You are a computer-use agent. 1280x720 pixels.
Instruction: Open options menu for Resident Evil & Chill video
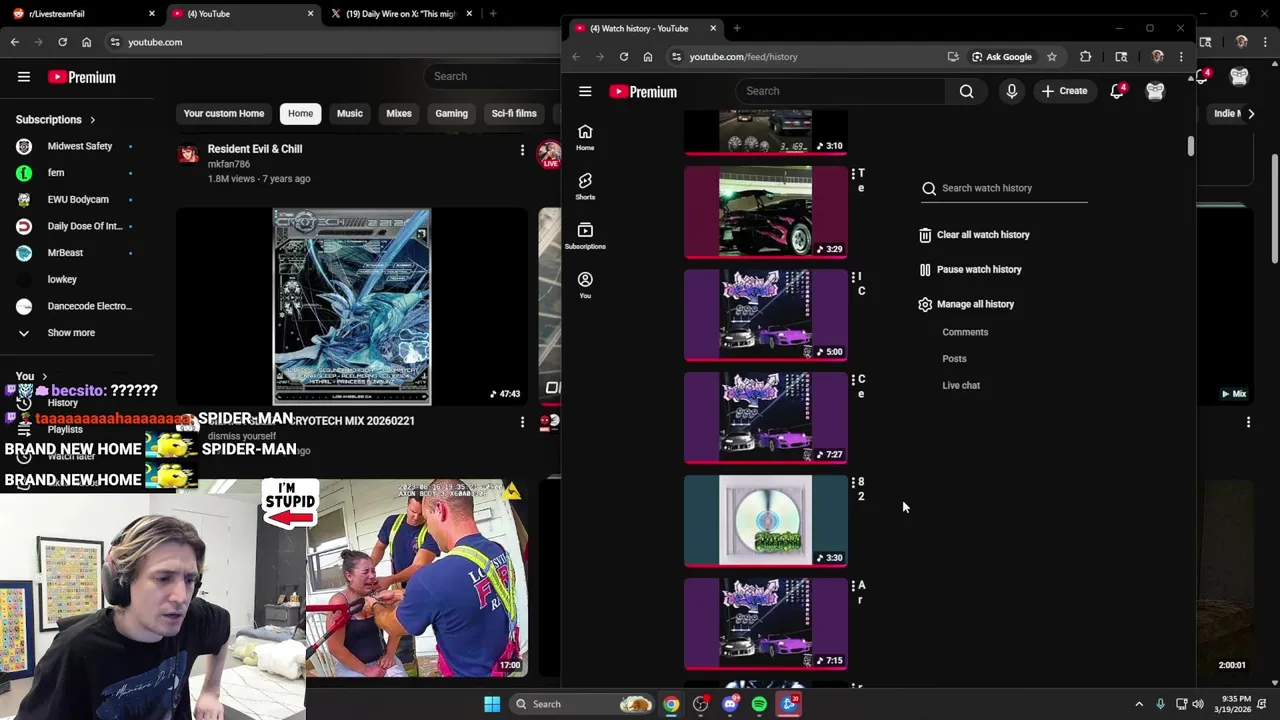(522, 150)
